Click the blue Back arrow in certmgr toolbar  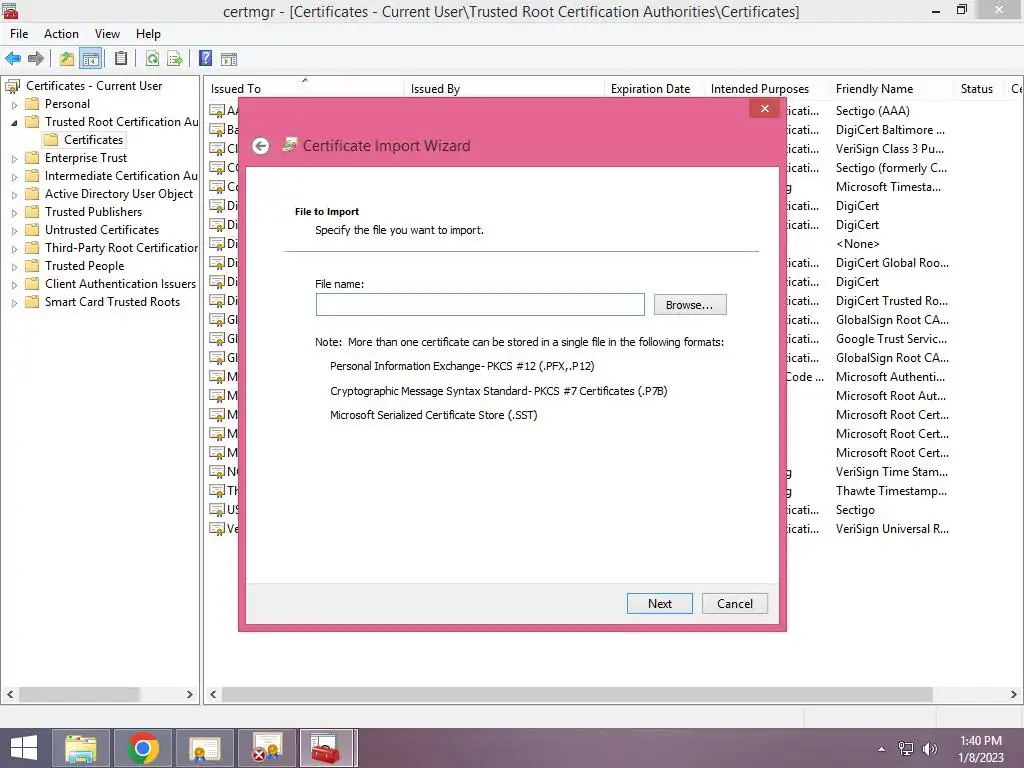[x=13, y=59]
